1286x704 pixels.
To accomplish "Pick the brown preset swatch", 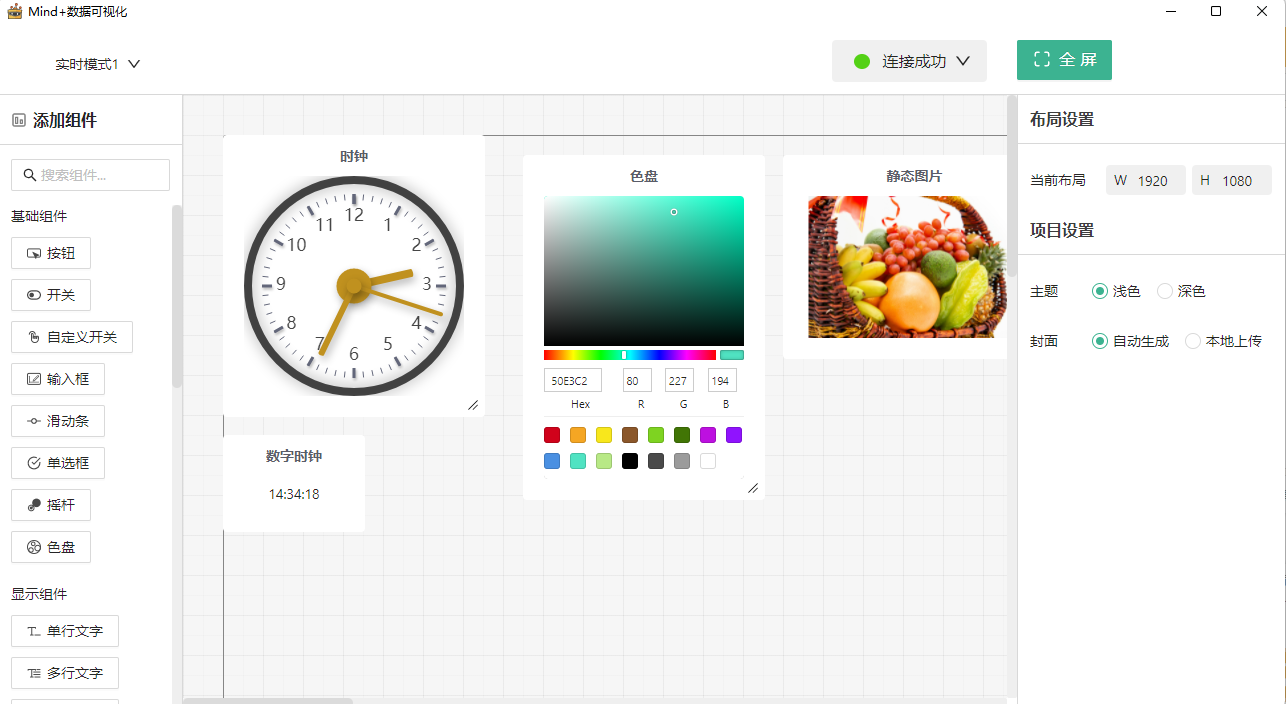I will 630,435.
